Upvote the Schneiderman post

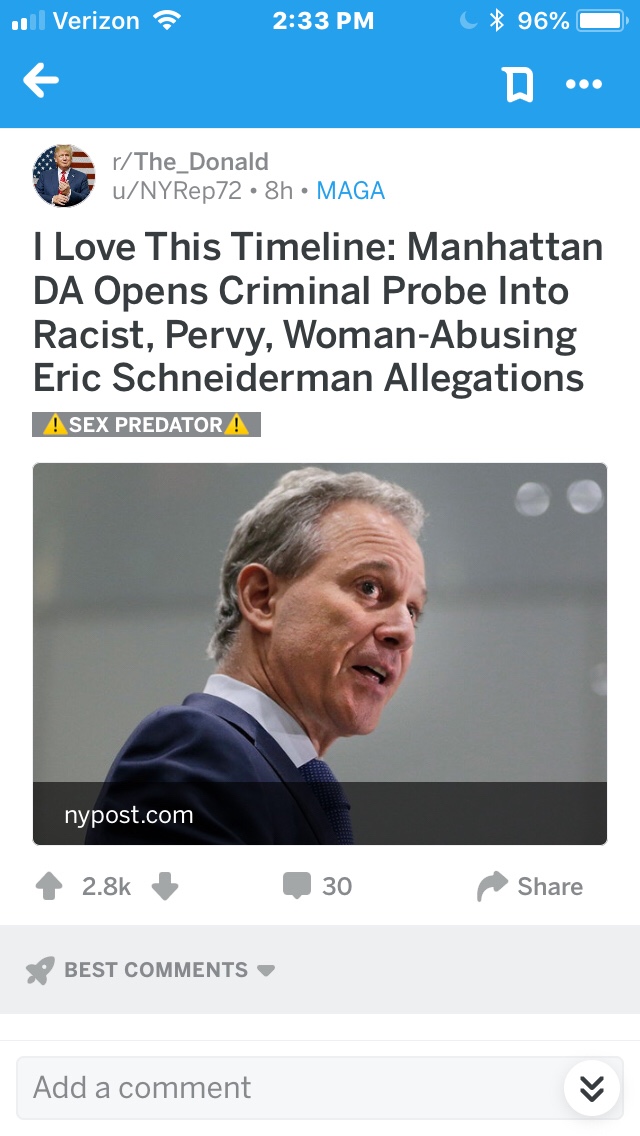[49, 887]
